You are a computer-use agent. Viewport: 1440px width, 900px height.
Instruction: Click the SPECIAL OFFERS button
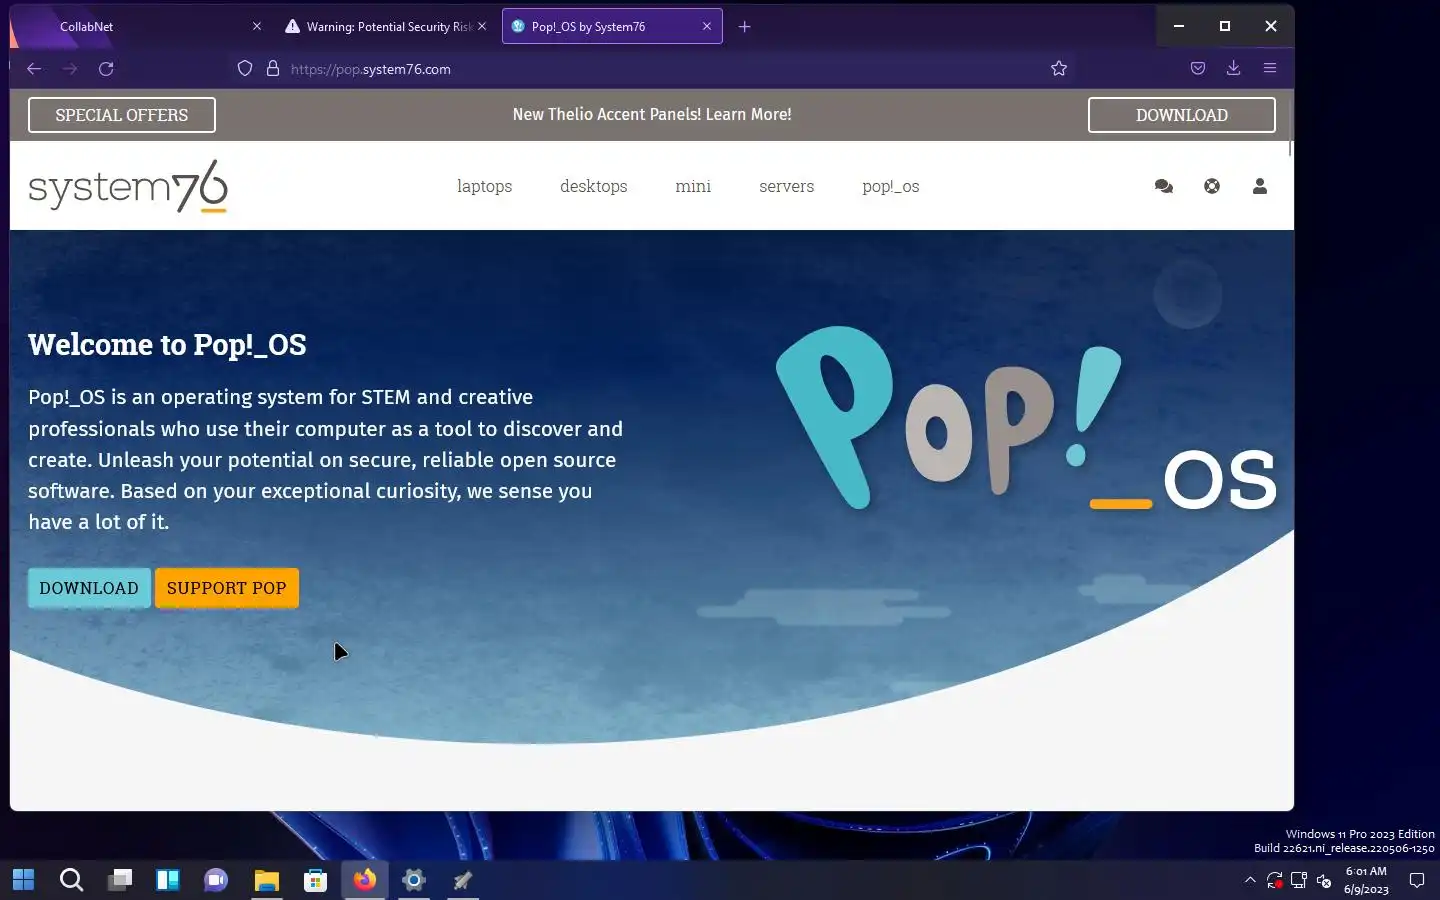pyautogui.click(x=122, y=115)
